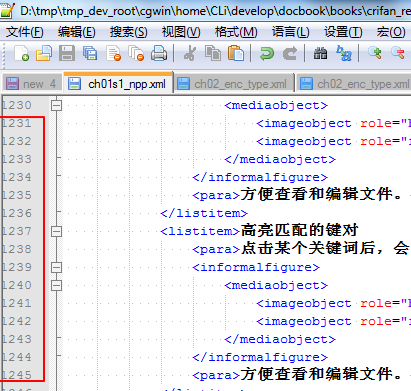Select line number 1242 in margin

click(16, 321)
